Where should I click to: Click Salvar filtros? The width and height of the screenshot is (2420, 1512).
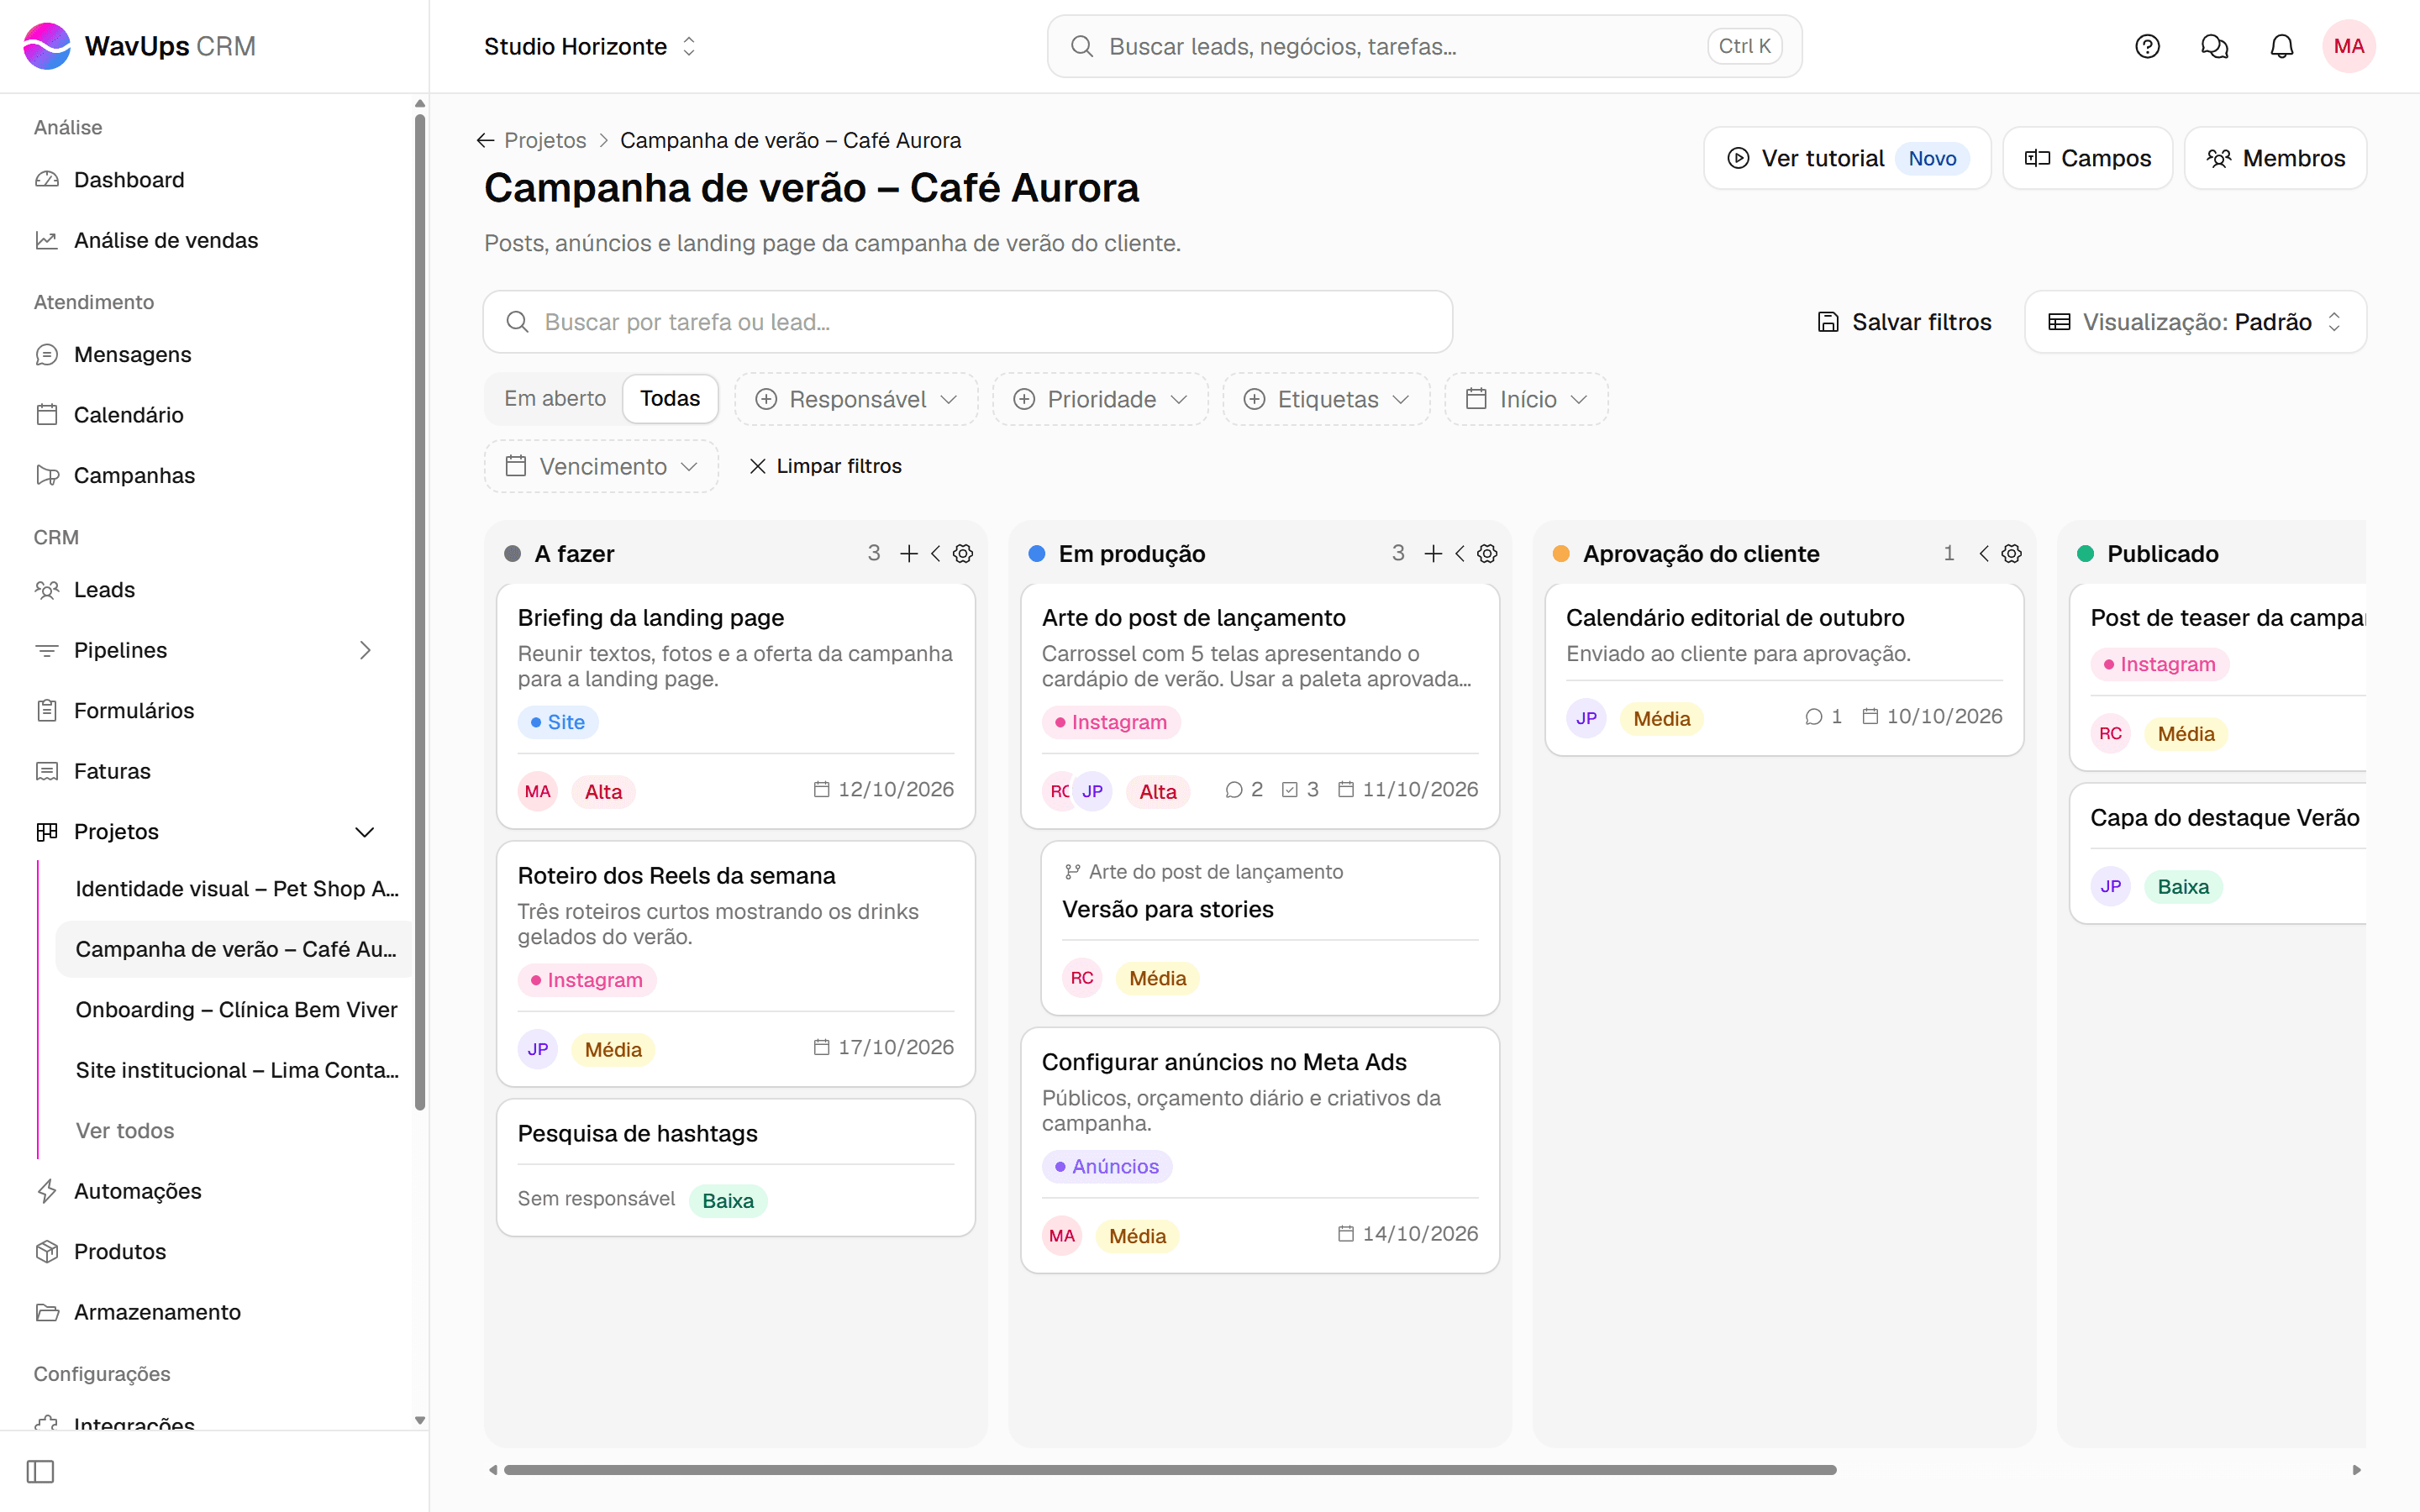click(x=1904, y=322)
